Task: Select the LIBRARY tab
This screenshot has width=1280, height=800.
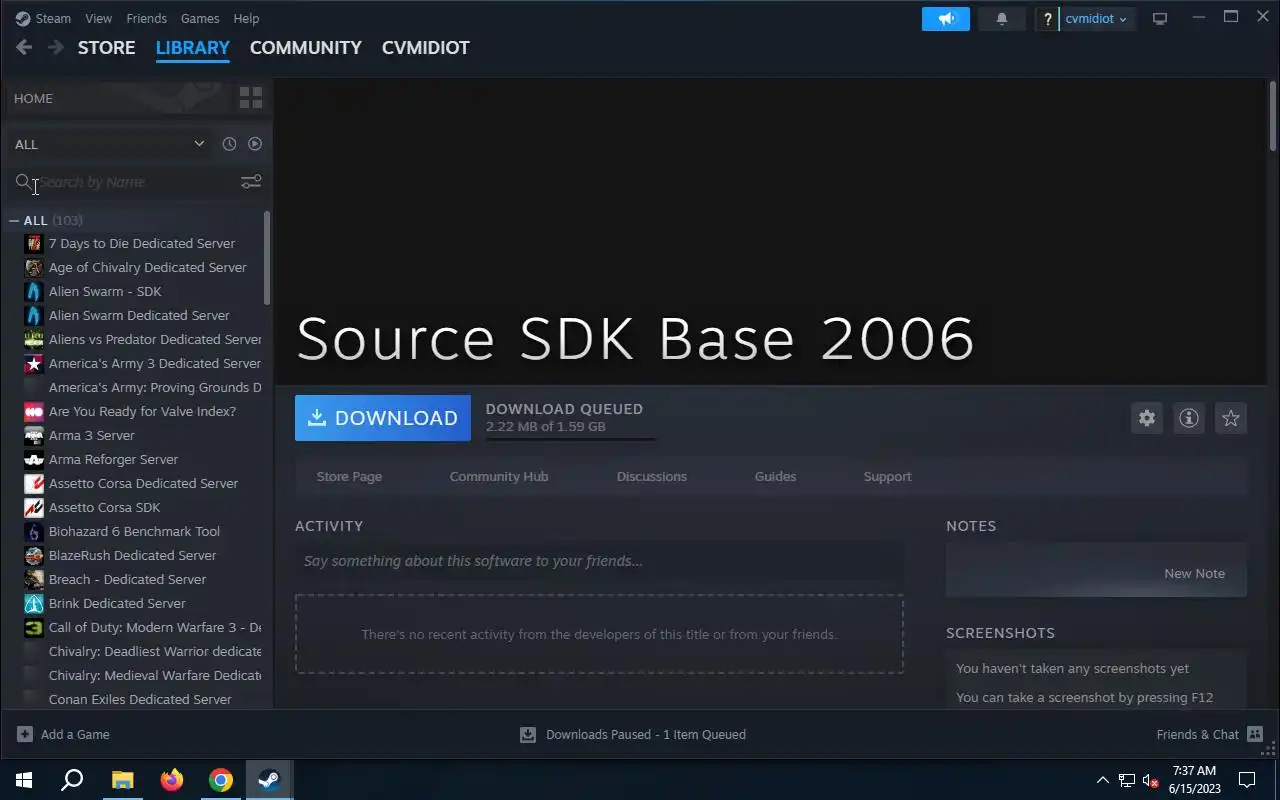Action: click(192, 47)
